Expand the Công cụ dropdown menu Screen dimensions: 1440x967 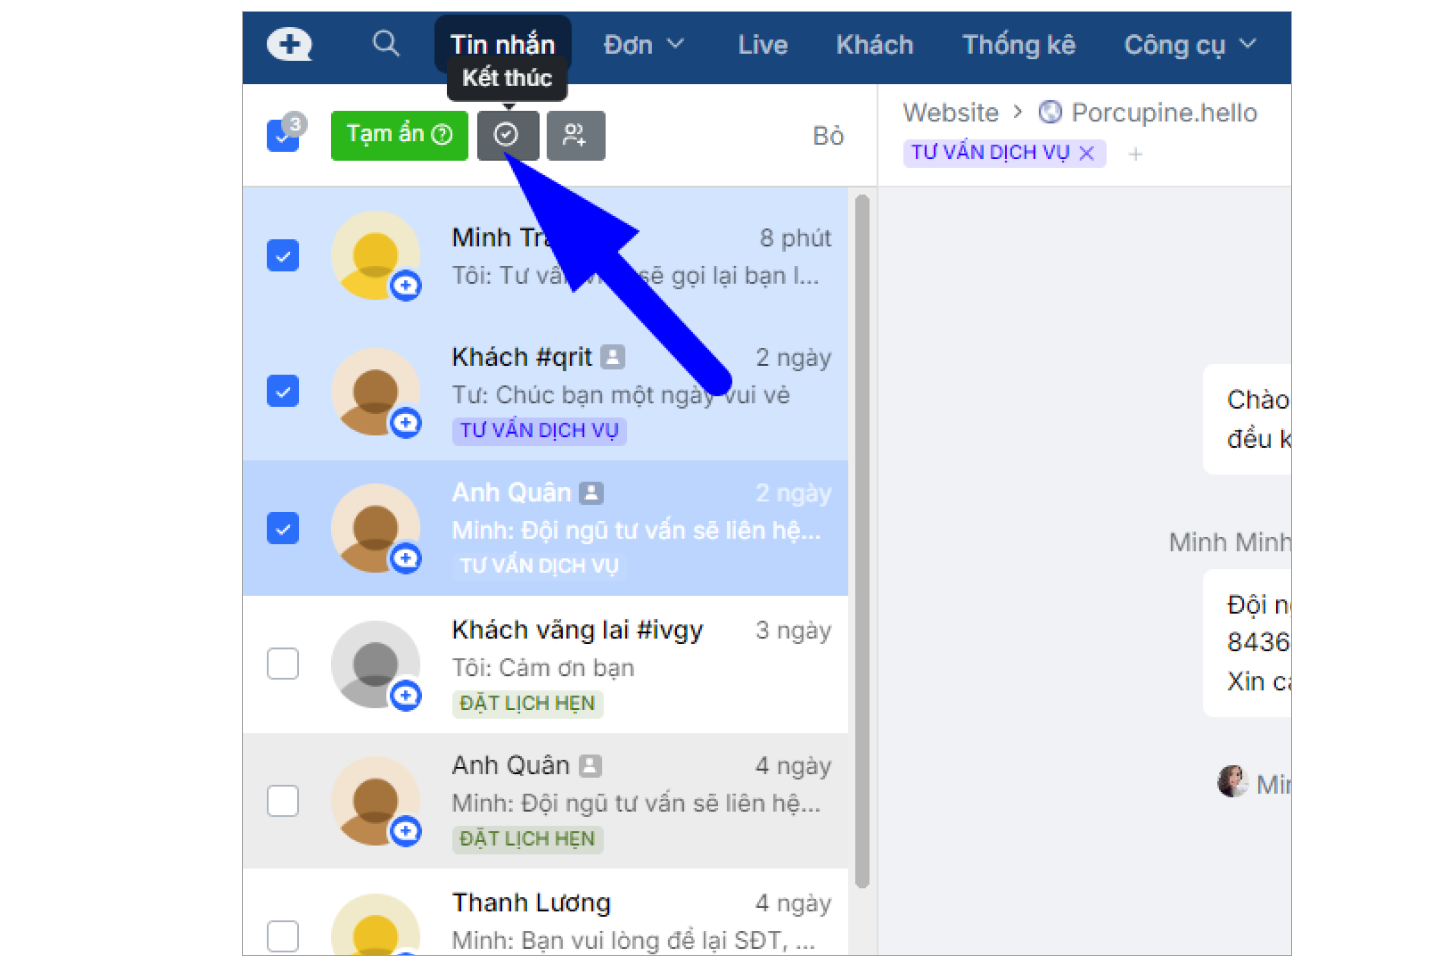coord(1190,45)
